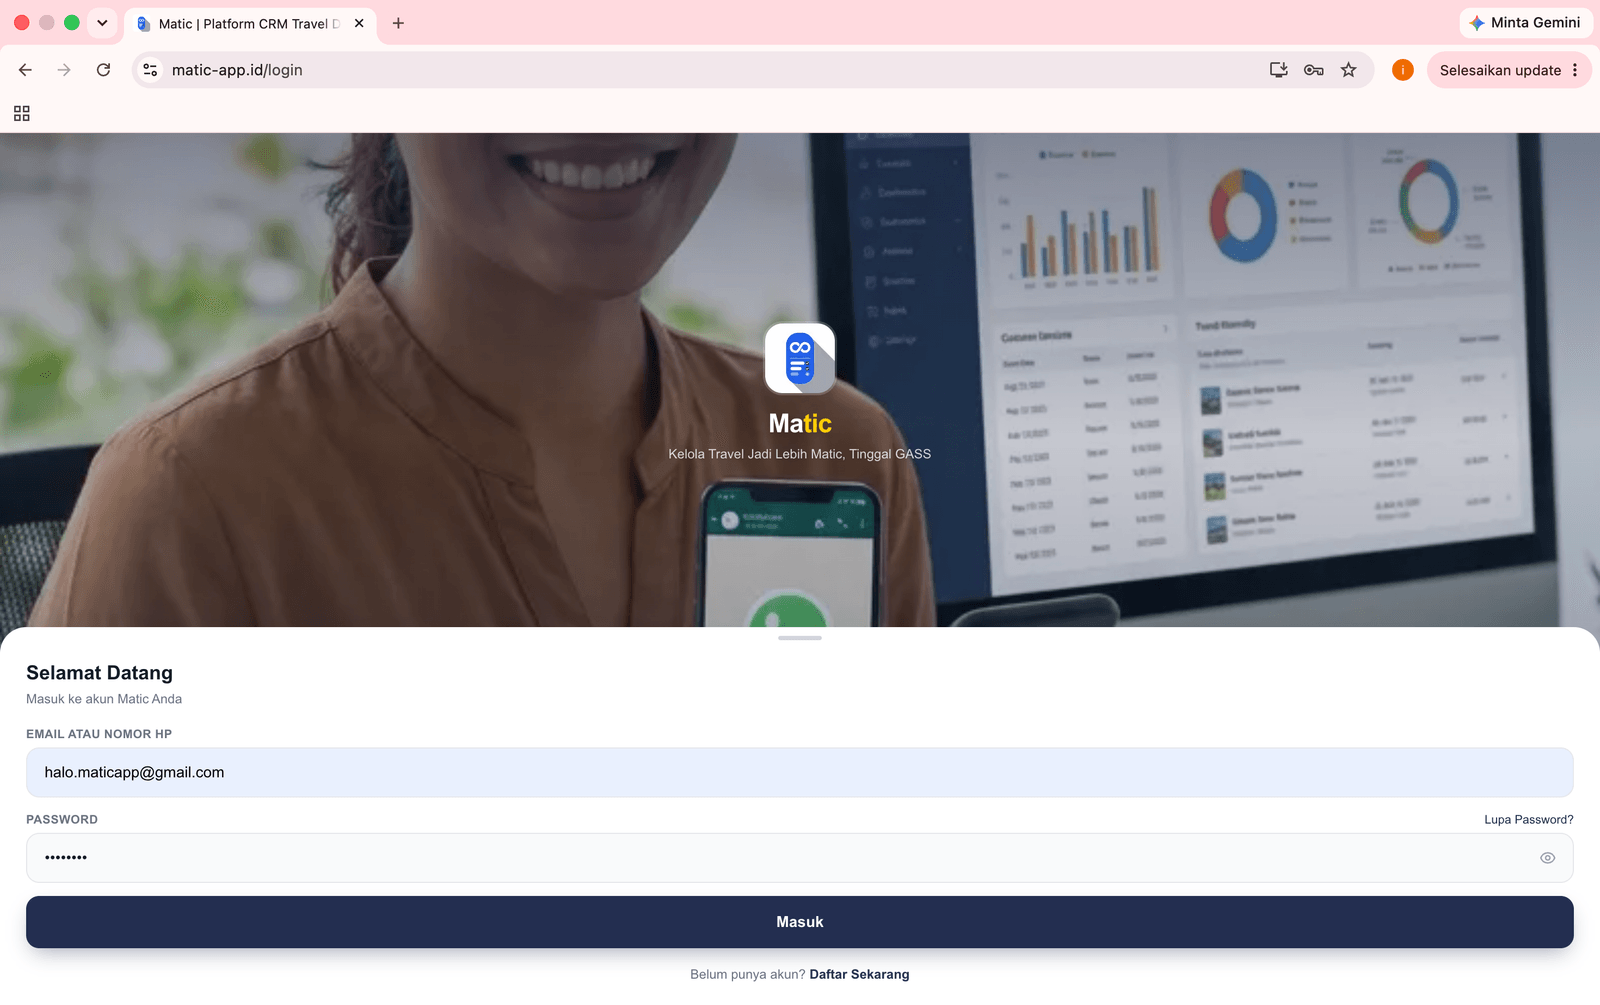Click the email atau nomor HP field
Screen dimensions: 1600x1005
pos(800,772)
